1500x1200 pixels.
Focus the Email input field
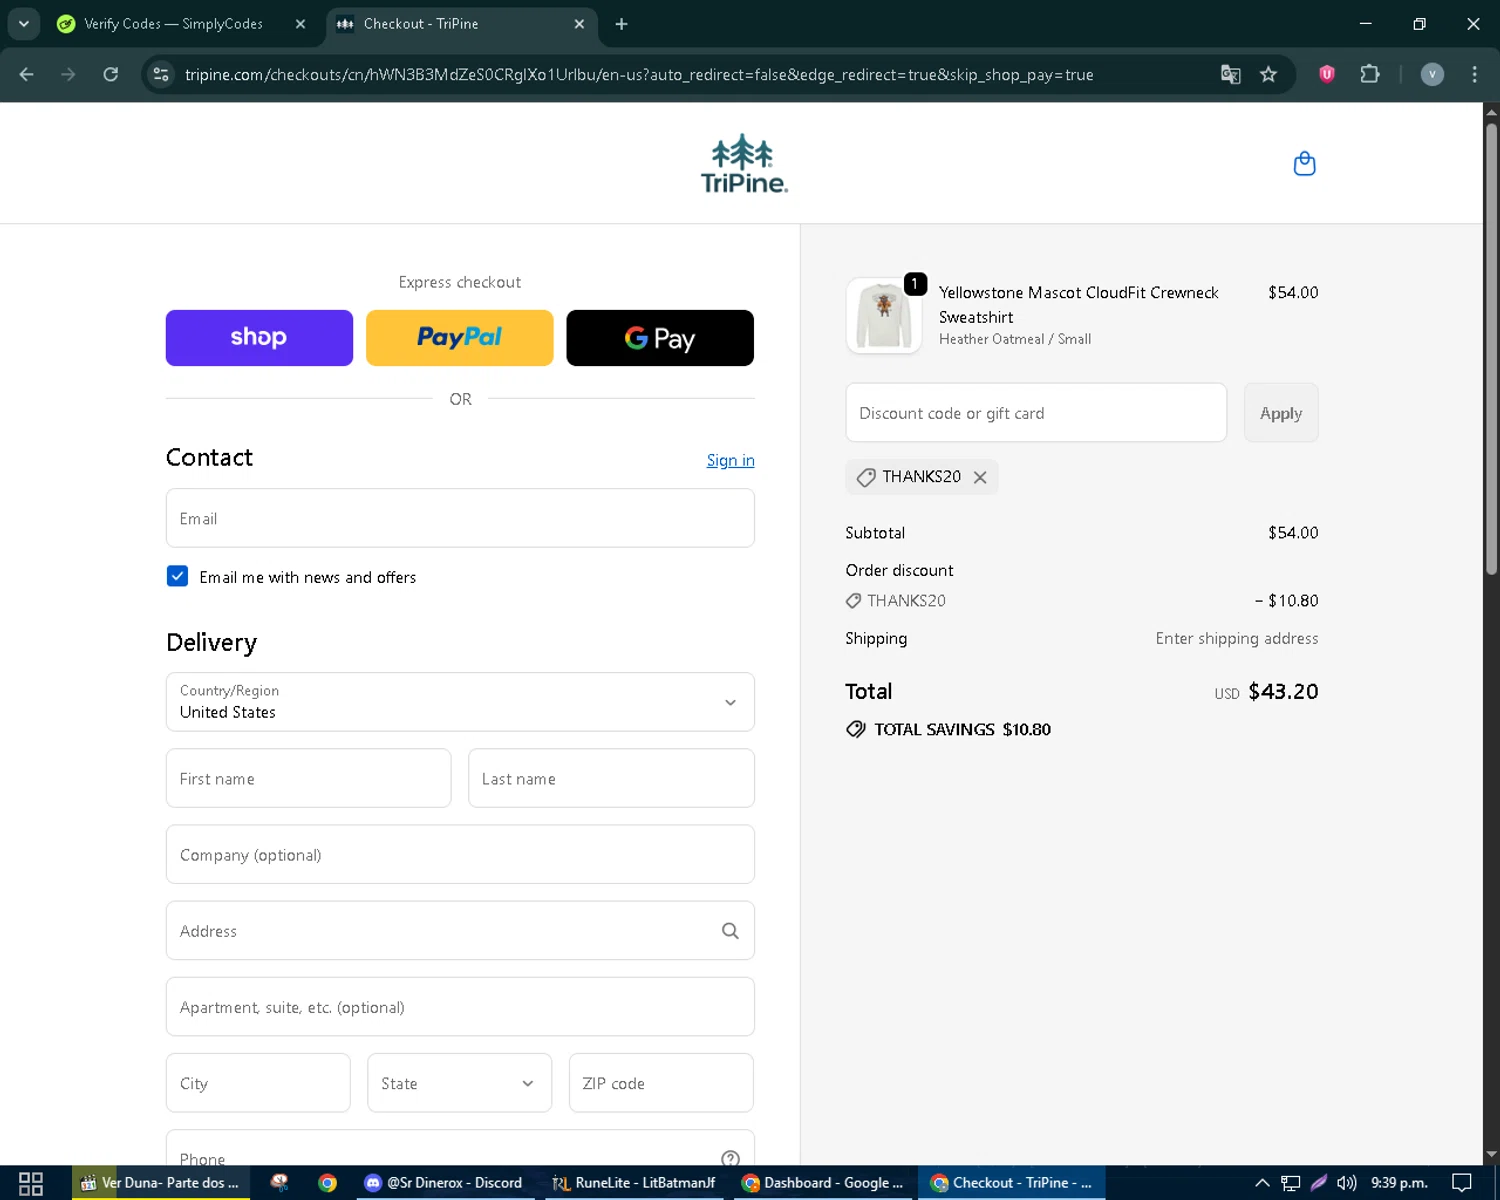(460, 518)
